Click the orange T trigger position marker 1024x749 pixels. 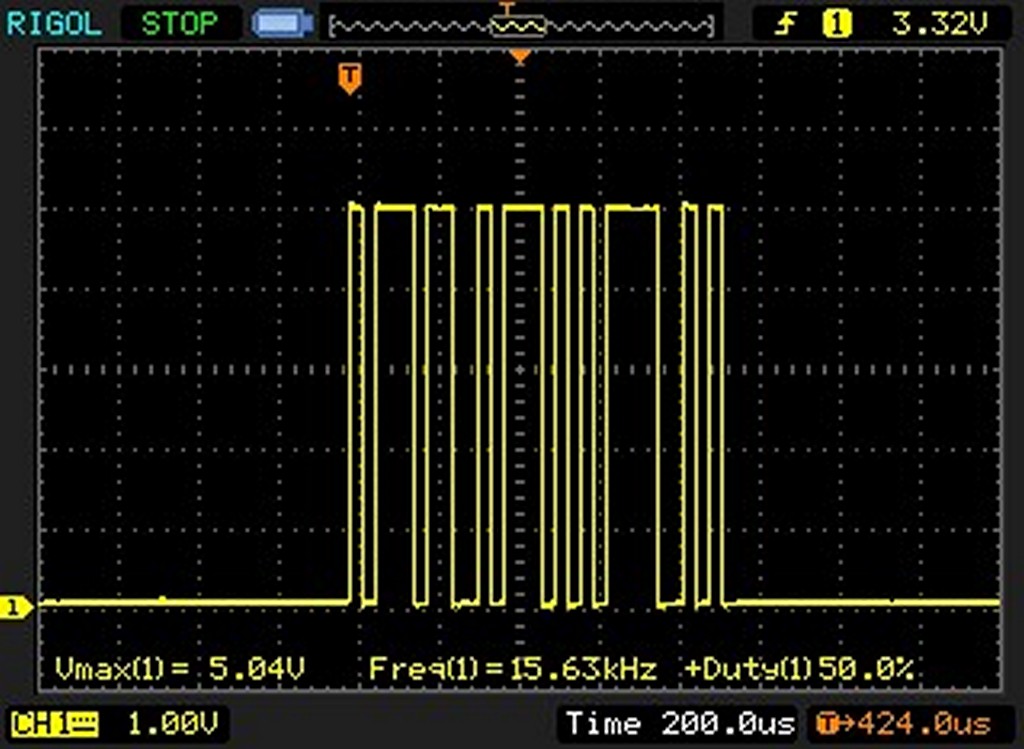click(x=350, y=78)
